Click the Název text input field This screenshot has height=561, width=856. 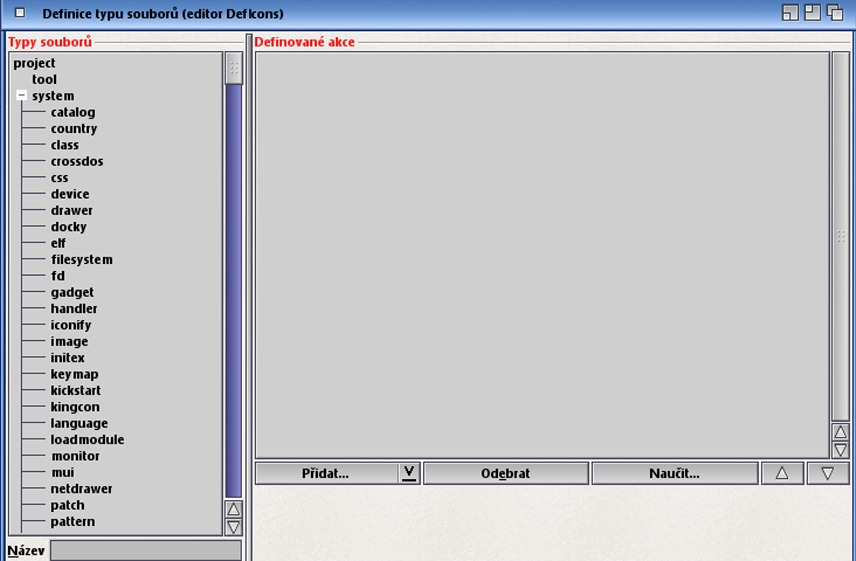click(x=146, y=550)
